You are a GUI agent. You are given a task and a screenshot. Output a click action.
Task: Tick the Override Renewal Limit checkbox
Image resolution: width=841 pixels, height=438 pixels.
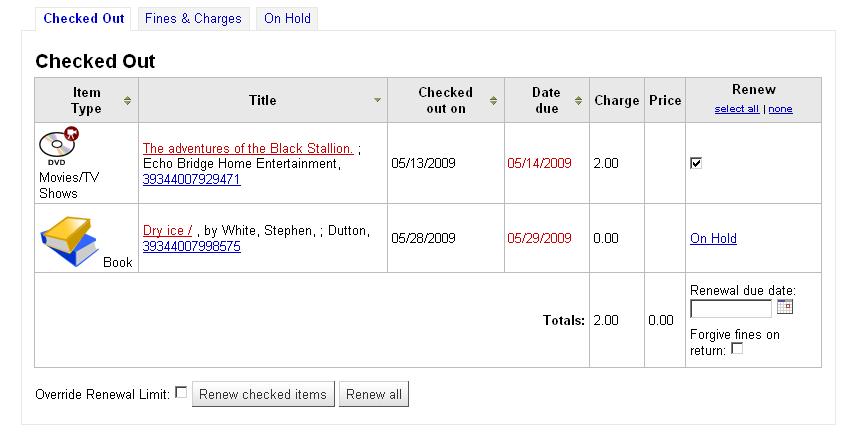[181, 393]
